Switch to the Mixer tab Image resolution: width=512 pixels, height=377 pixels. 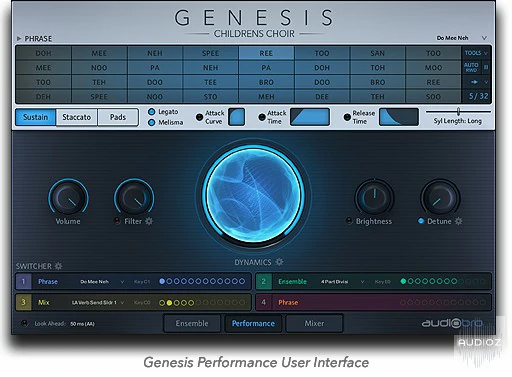point(314,323)
